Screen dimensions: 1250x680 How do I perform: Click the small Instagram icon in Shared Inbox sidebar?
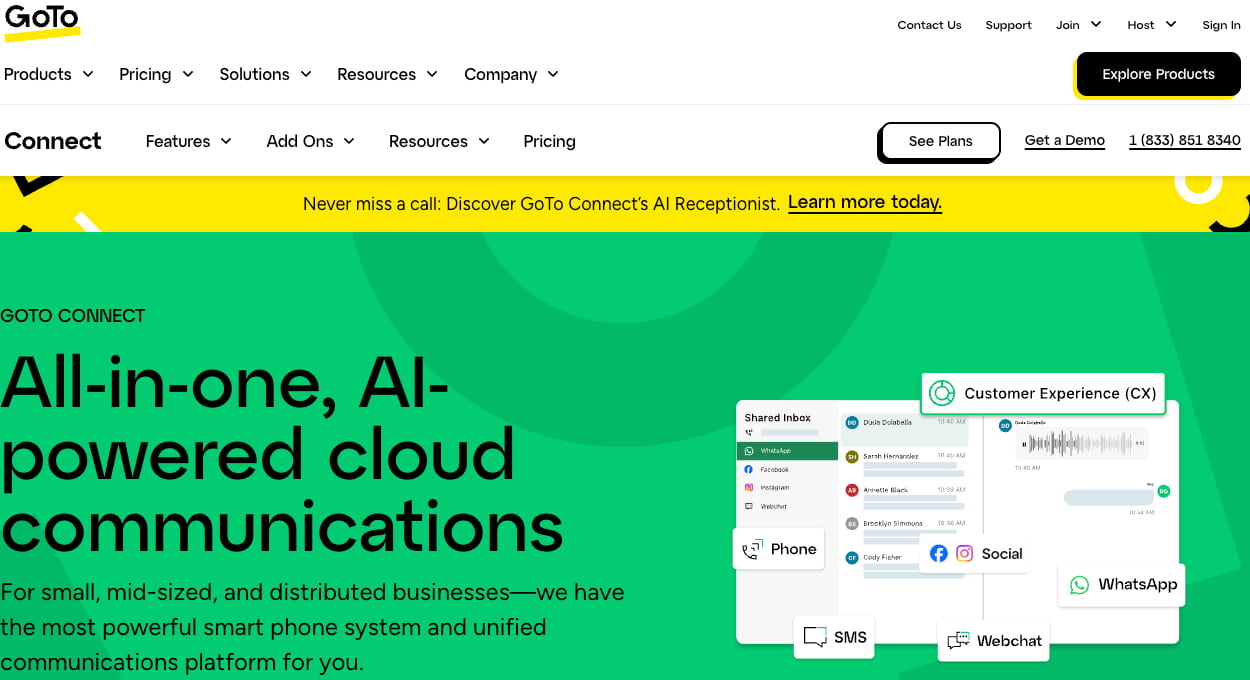[x=749, y=487]
